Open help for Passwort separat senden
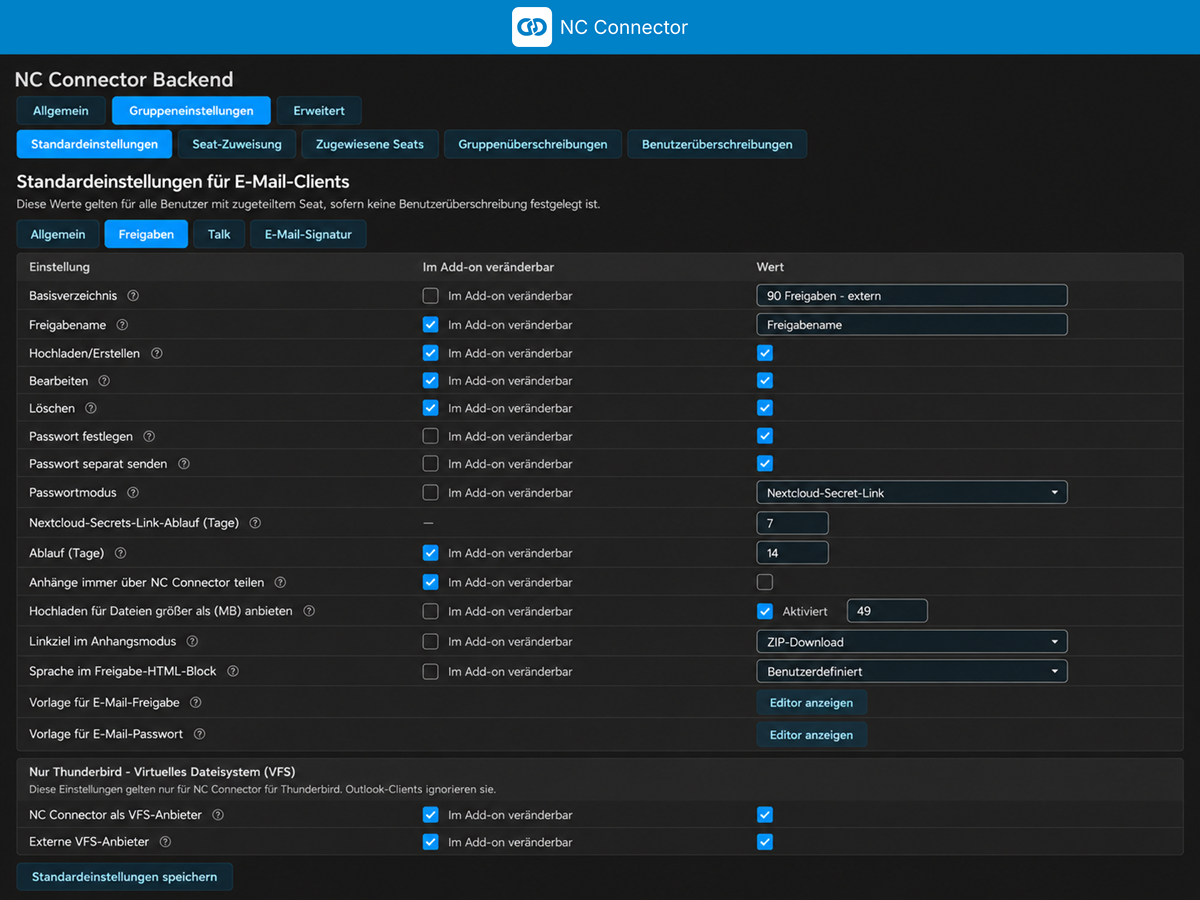The height and width of the screenshot is (900, 1200). 183,464
